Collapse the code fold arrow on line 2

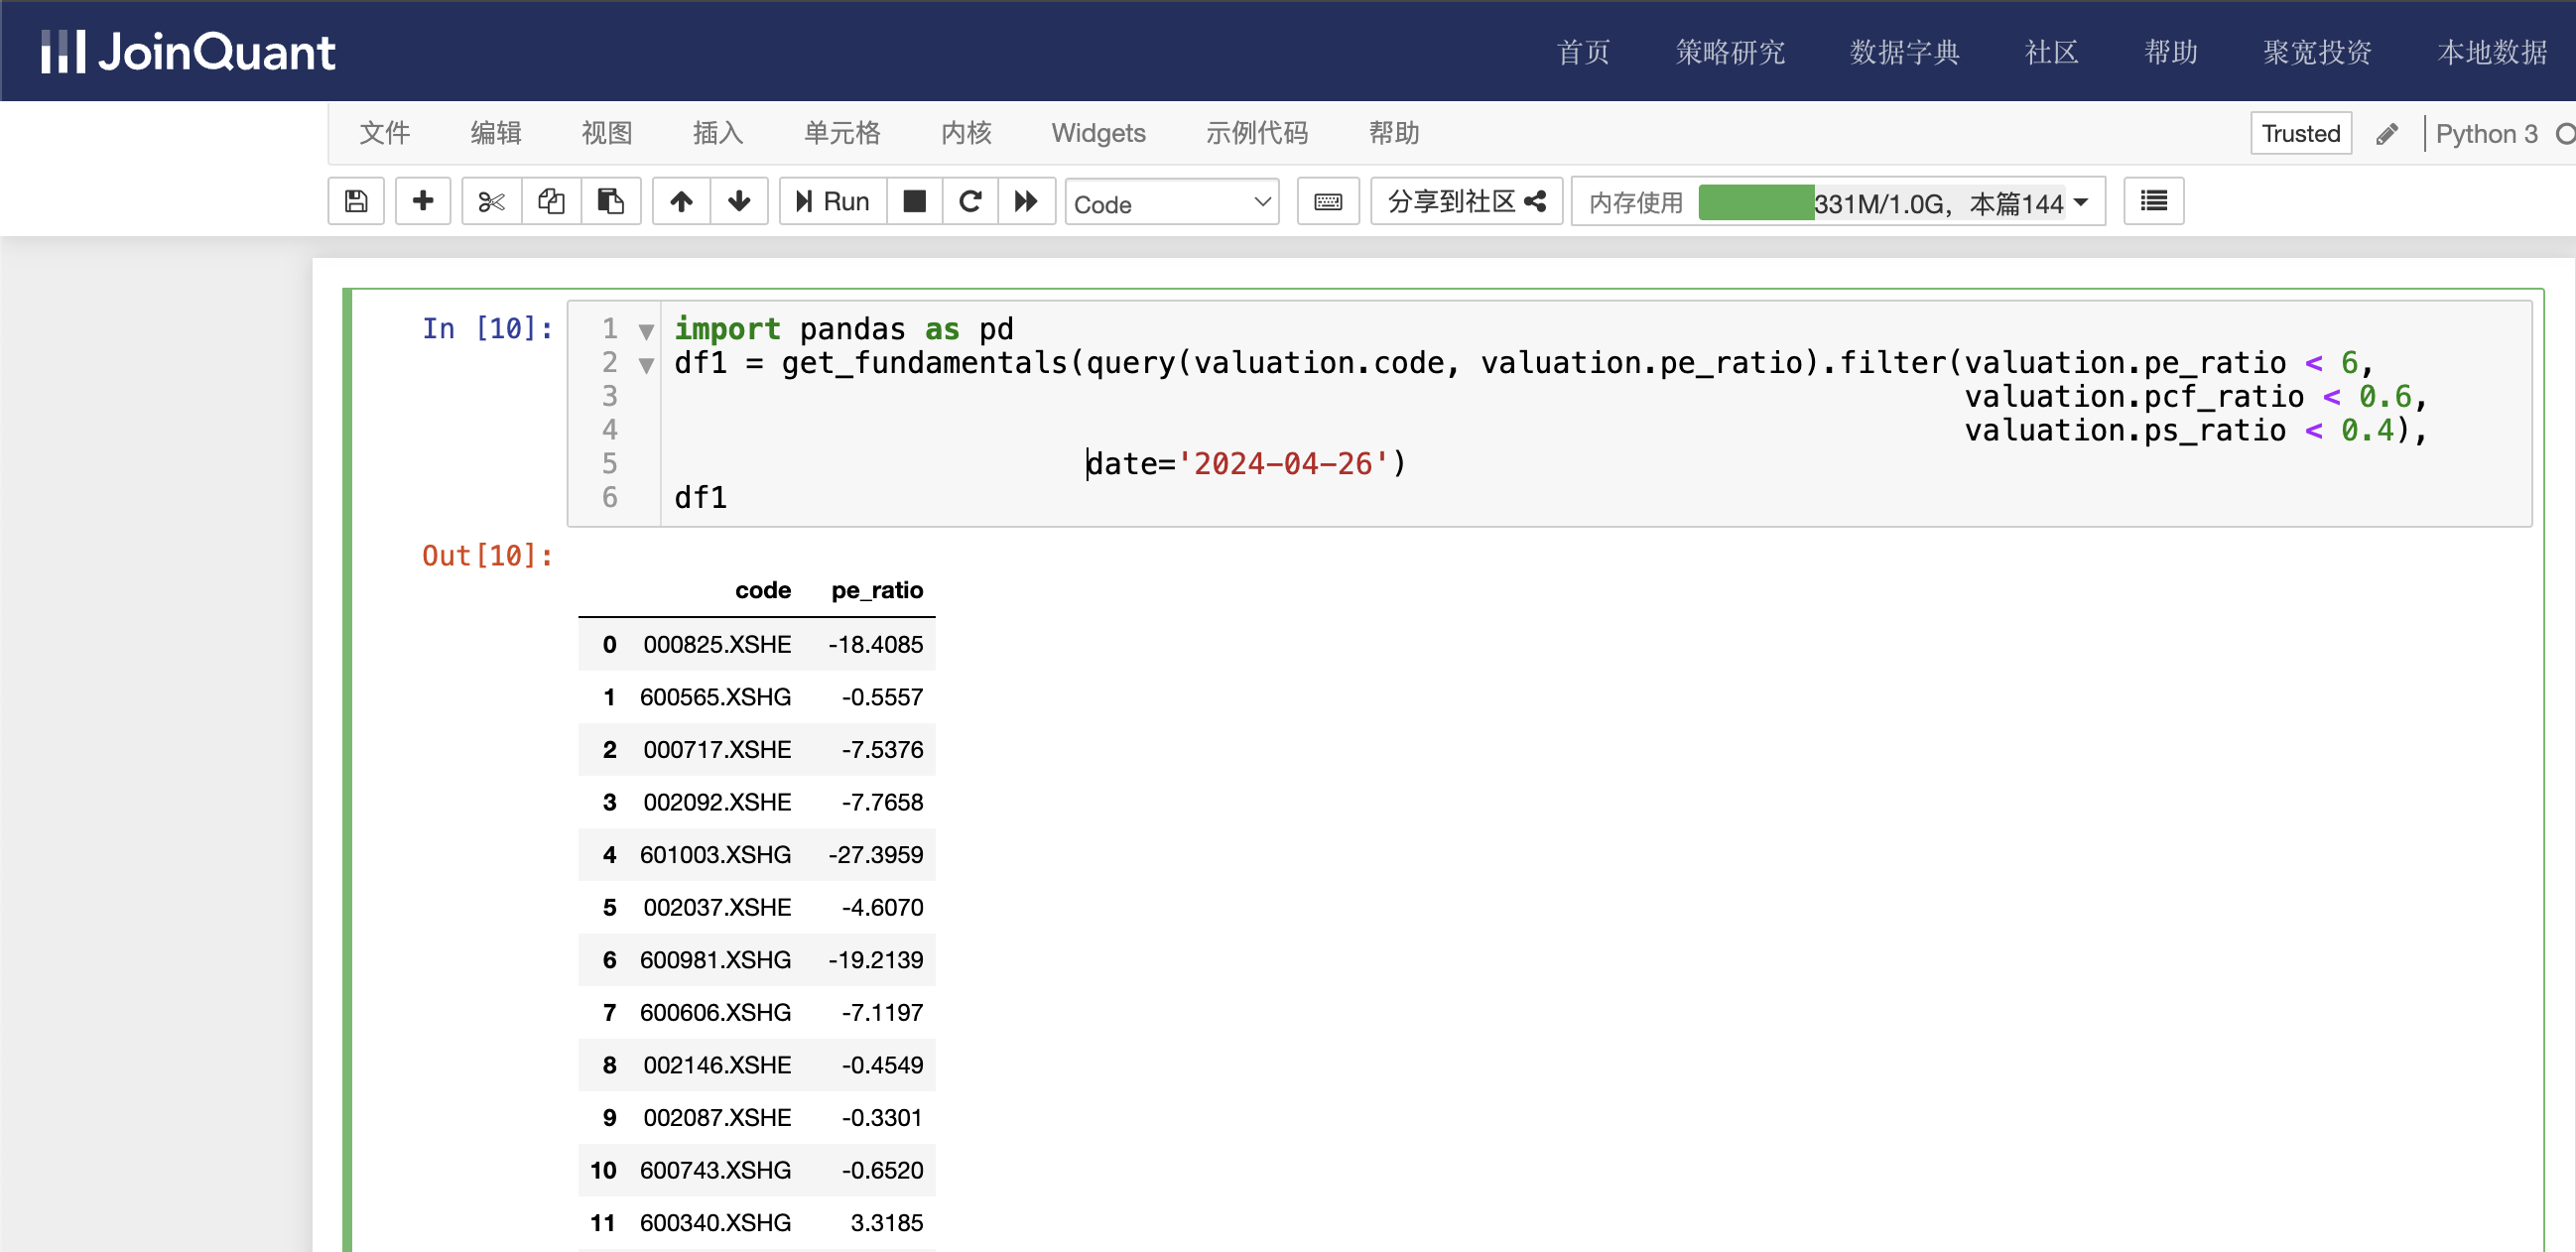pos(647,365)
